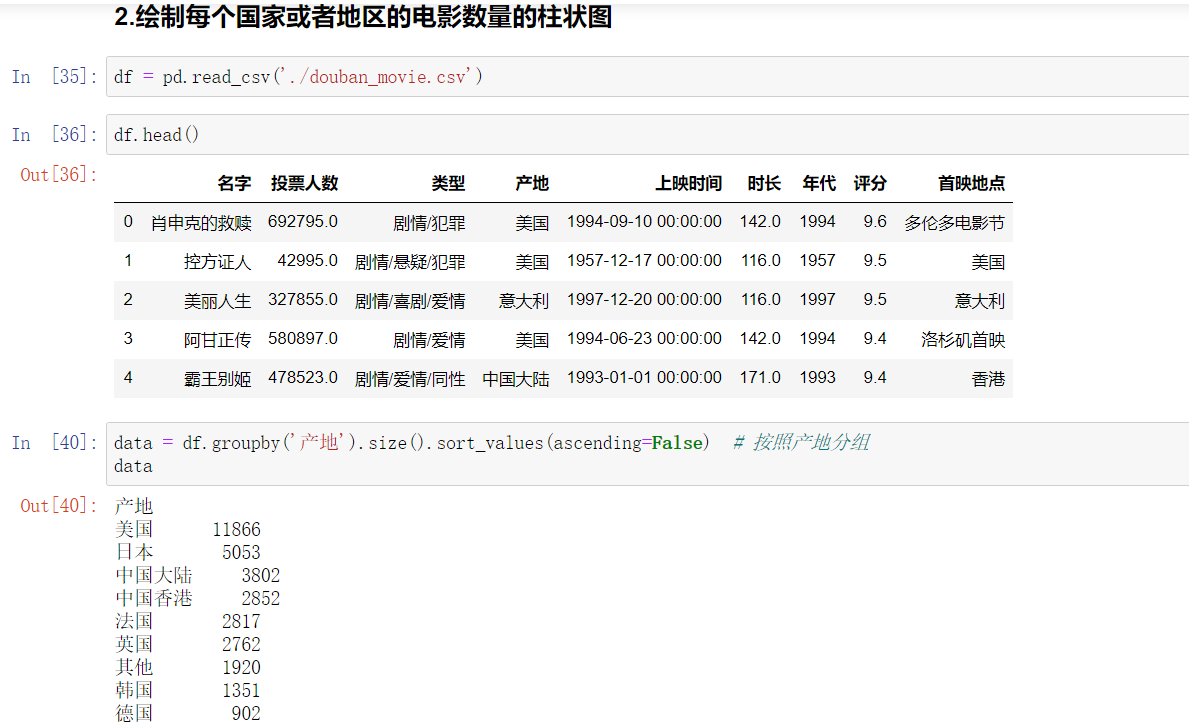The height and width of the screenshot is (723, 1189).
Task: Click the heading 绘制每个国家或者地区的电影数量的柱状图
Action: [373, 16]
